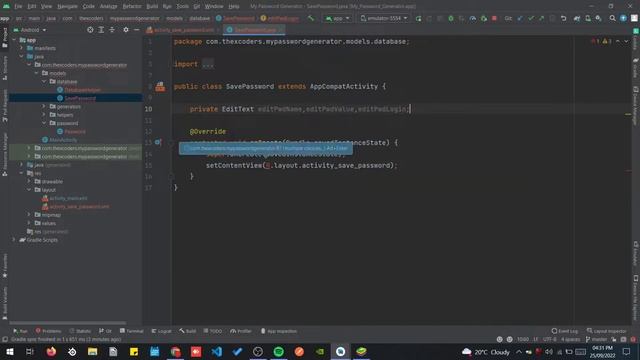Click the Git Push arrow
Image resolution: width=640 pixels, height=360 pixels.
coord(542,18)
